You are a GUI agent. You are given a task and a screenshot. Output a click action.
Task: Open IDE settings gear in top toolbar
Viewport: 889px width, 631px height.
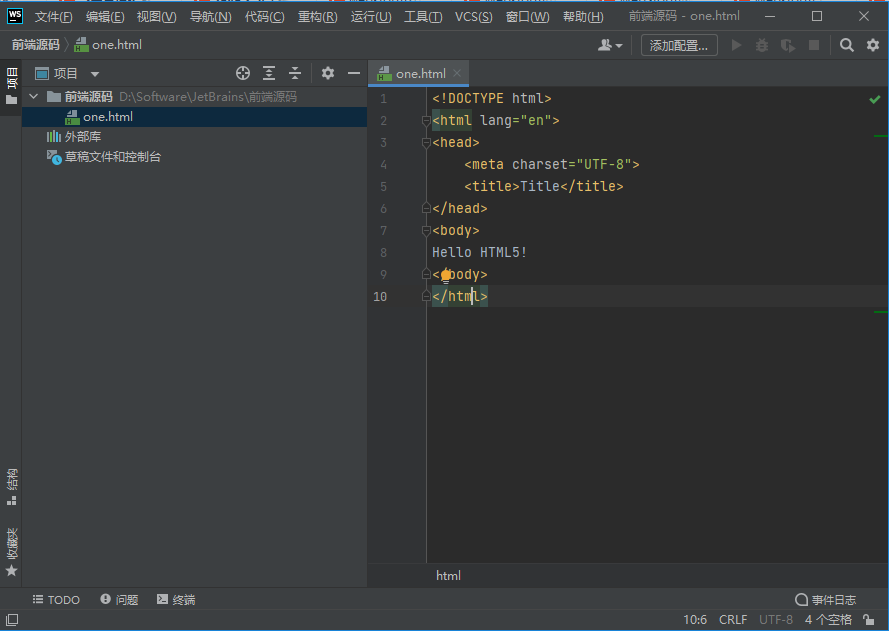tap(872, 45)
